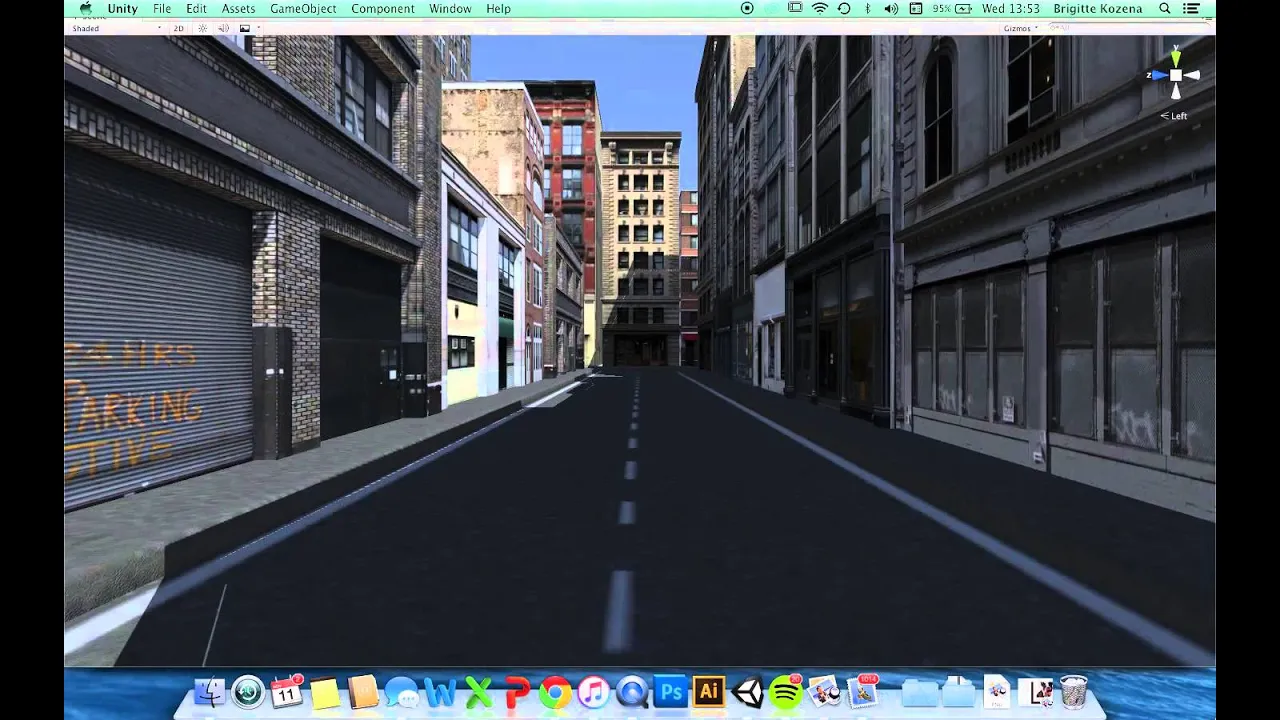Screen dimensions: 1280x720
Task: Click the Left view label under gizmo
Action: (x=1174, y=116)
